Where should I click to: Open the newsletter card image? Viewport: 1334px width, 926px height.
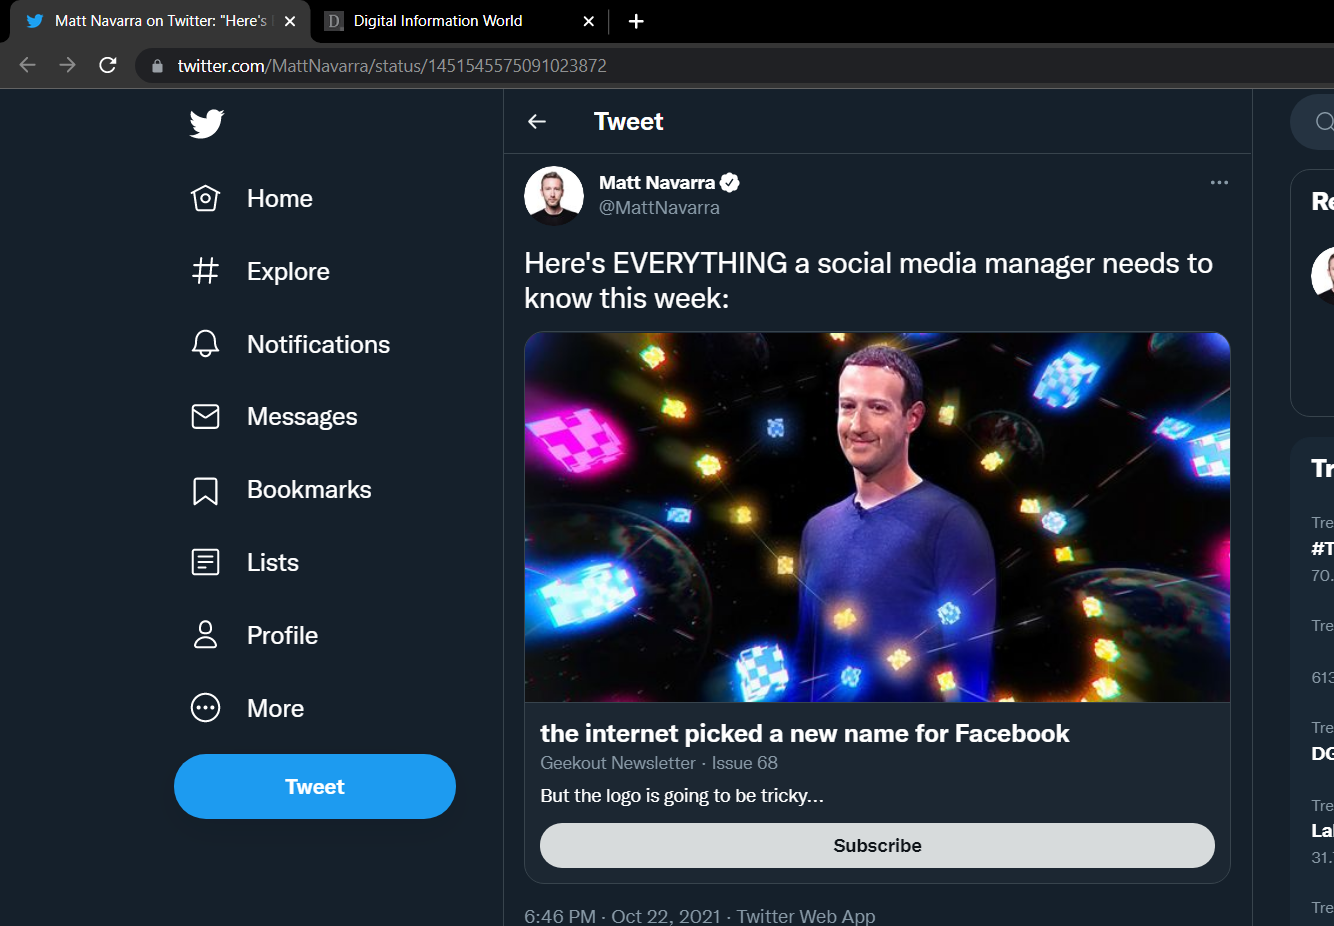tap(877, 517)
